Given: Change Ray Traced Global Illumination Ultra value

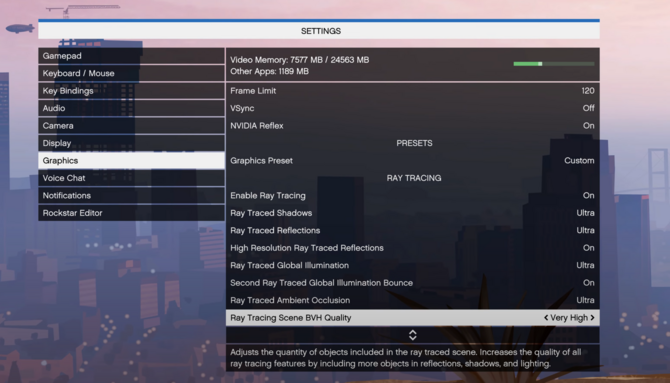Looking at the screenshot, I should point(585,265).
